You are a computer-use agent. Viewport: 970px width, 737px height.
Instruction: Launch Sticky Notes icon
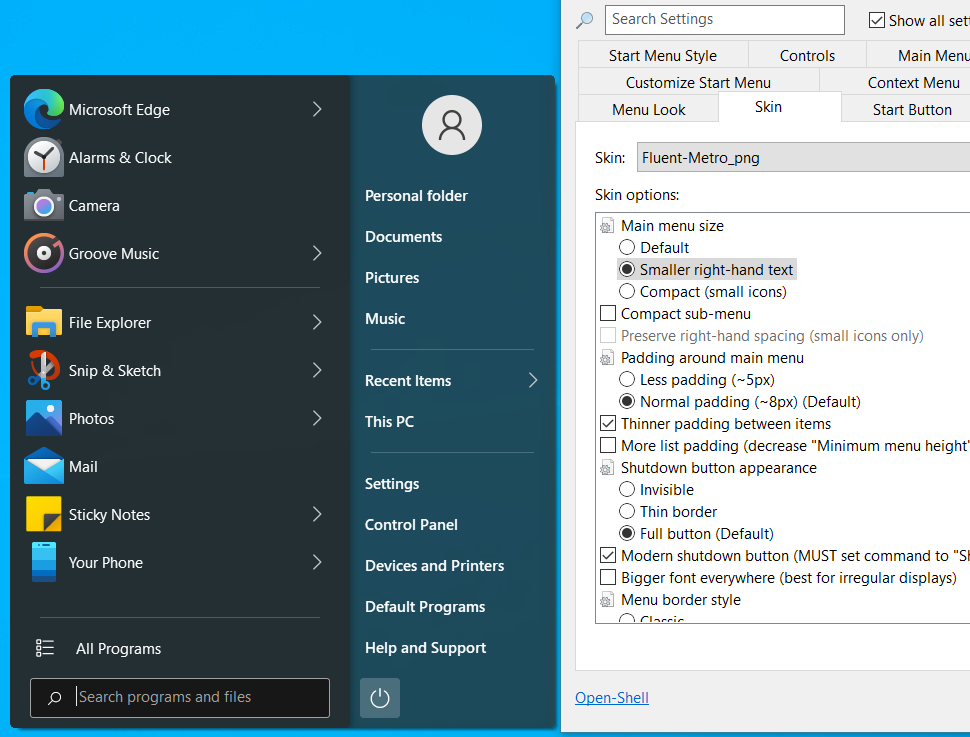[43, 514]
